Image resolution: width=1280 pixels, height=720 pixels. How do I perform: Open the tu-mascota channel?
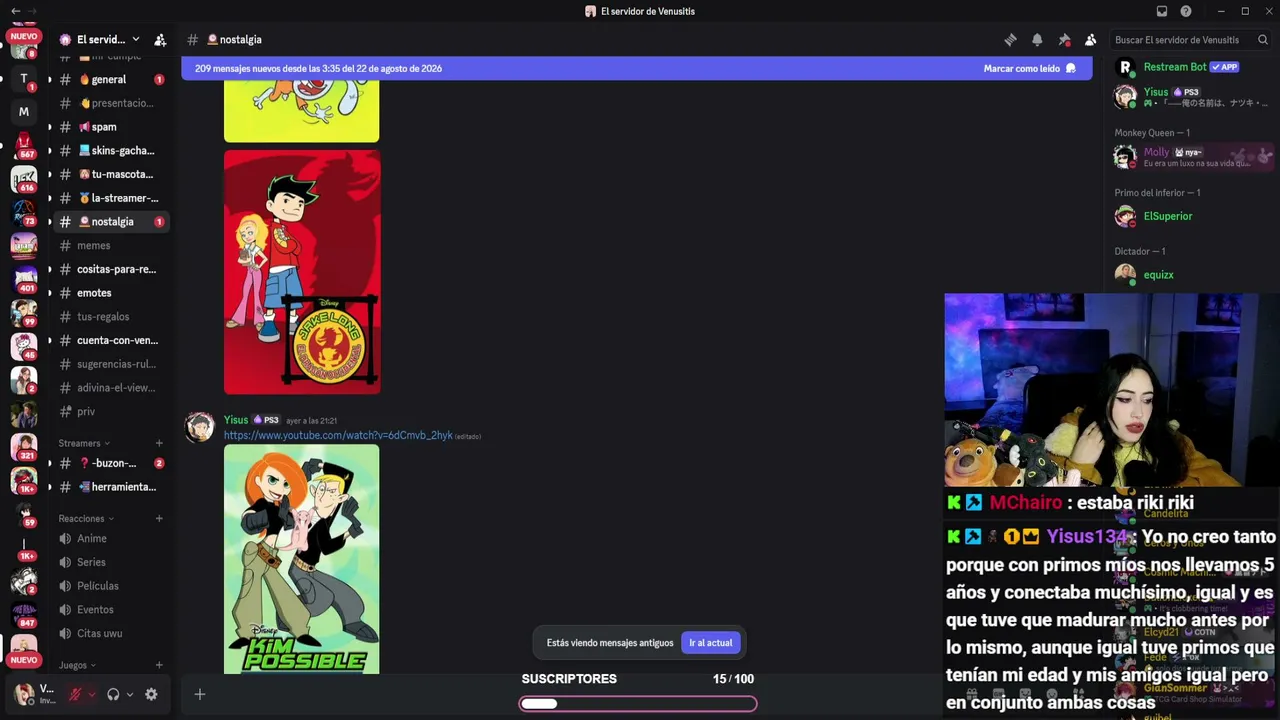111,174
